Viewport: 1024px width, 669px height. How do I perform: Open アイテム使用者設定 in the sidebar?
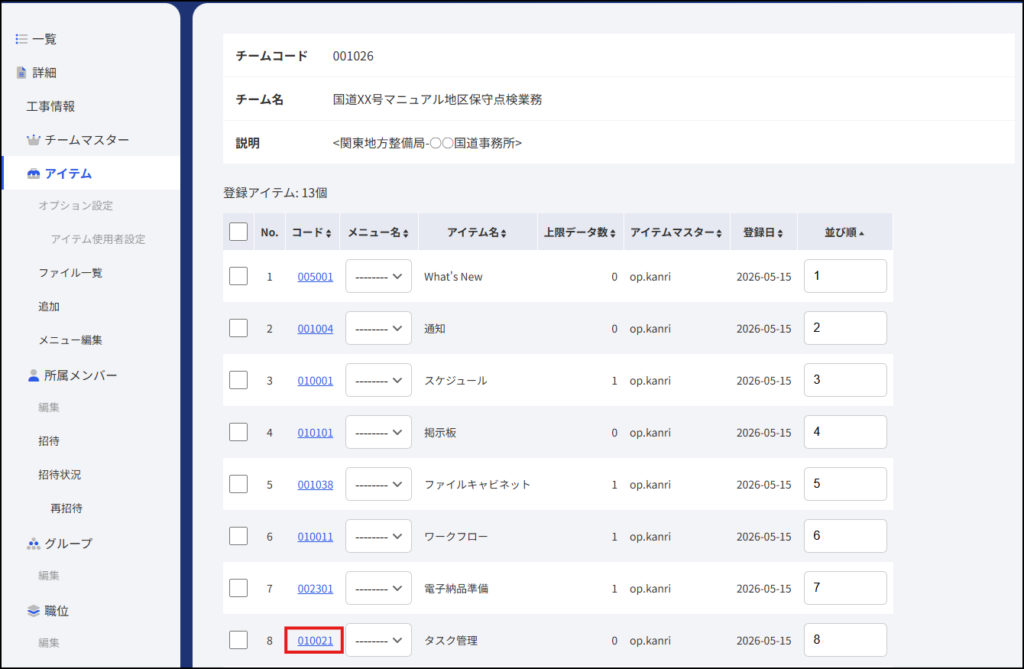coord(98,239)
